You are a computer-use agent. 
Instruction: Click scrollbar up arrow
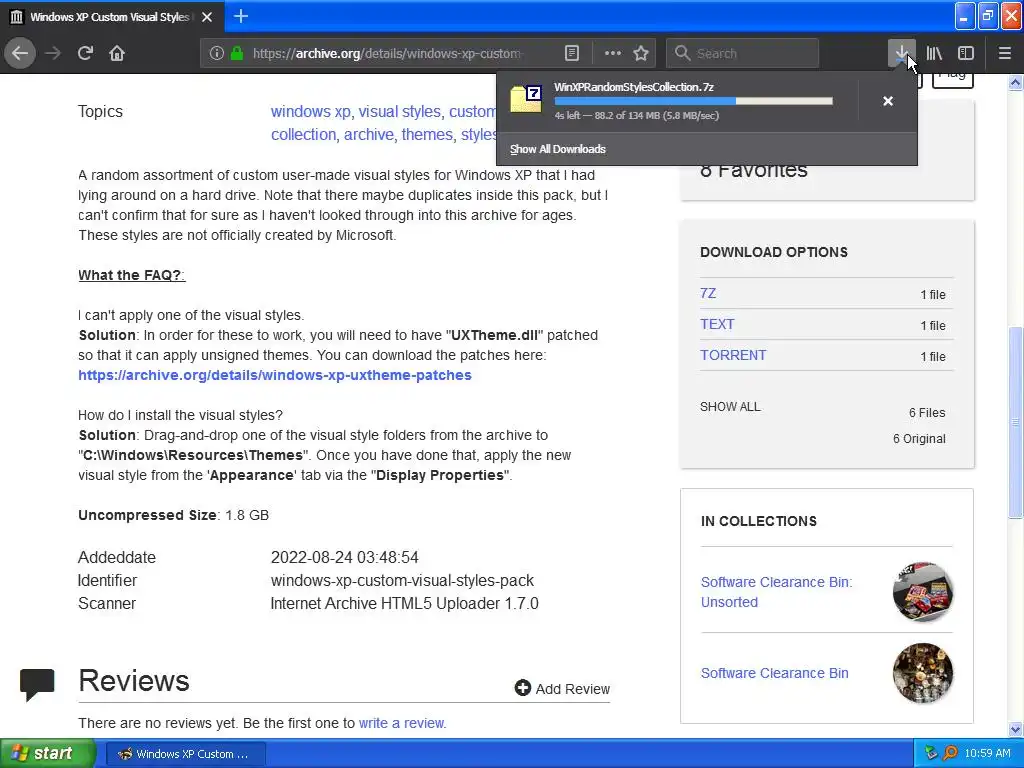[1016, 82]
